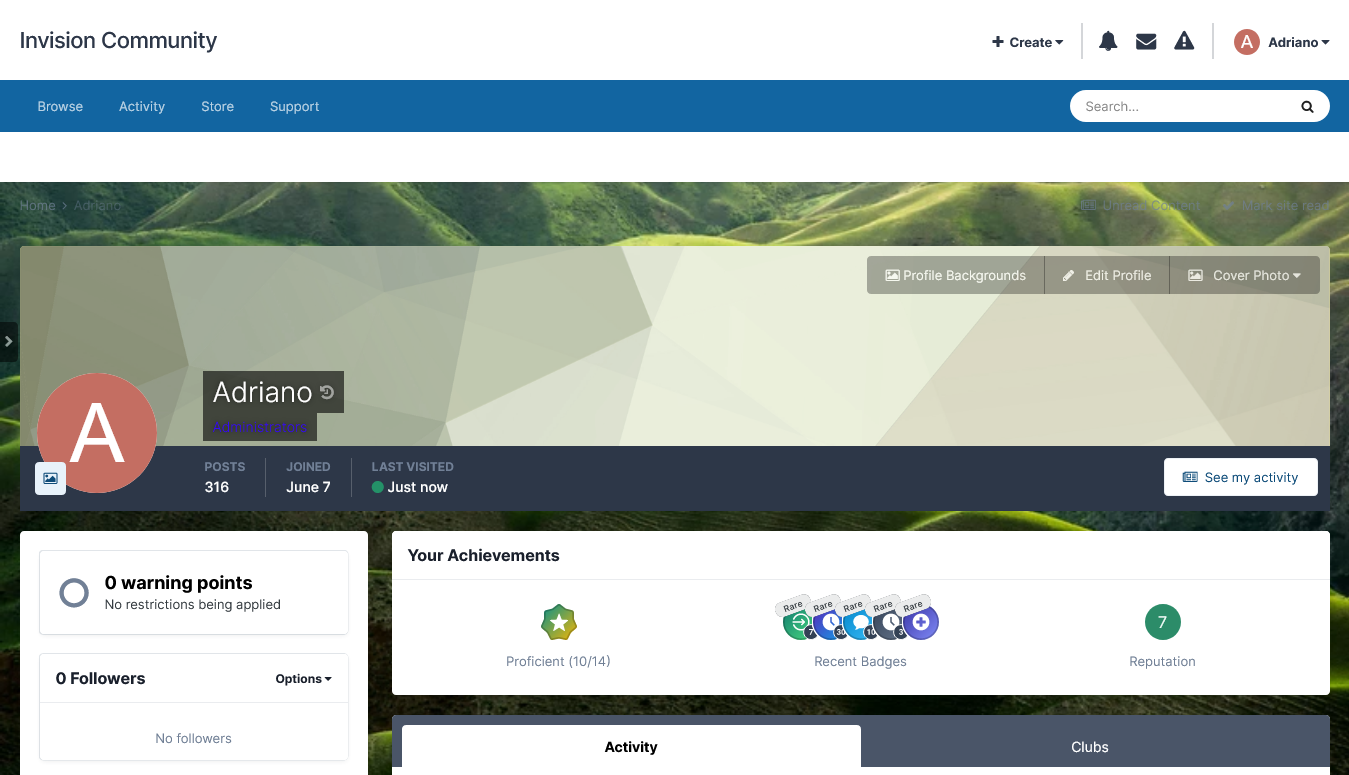The width and height of the screenshot is (1349, 775).
Task: Open the Browse menu
Action: (x=60, y=106)
